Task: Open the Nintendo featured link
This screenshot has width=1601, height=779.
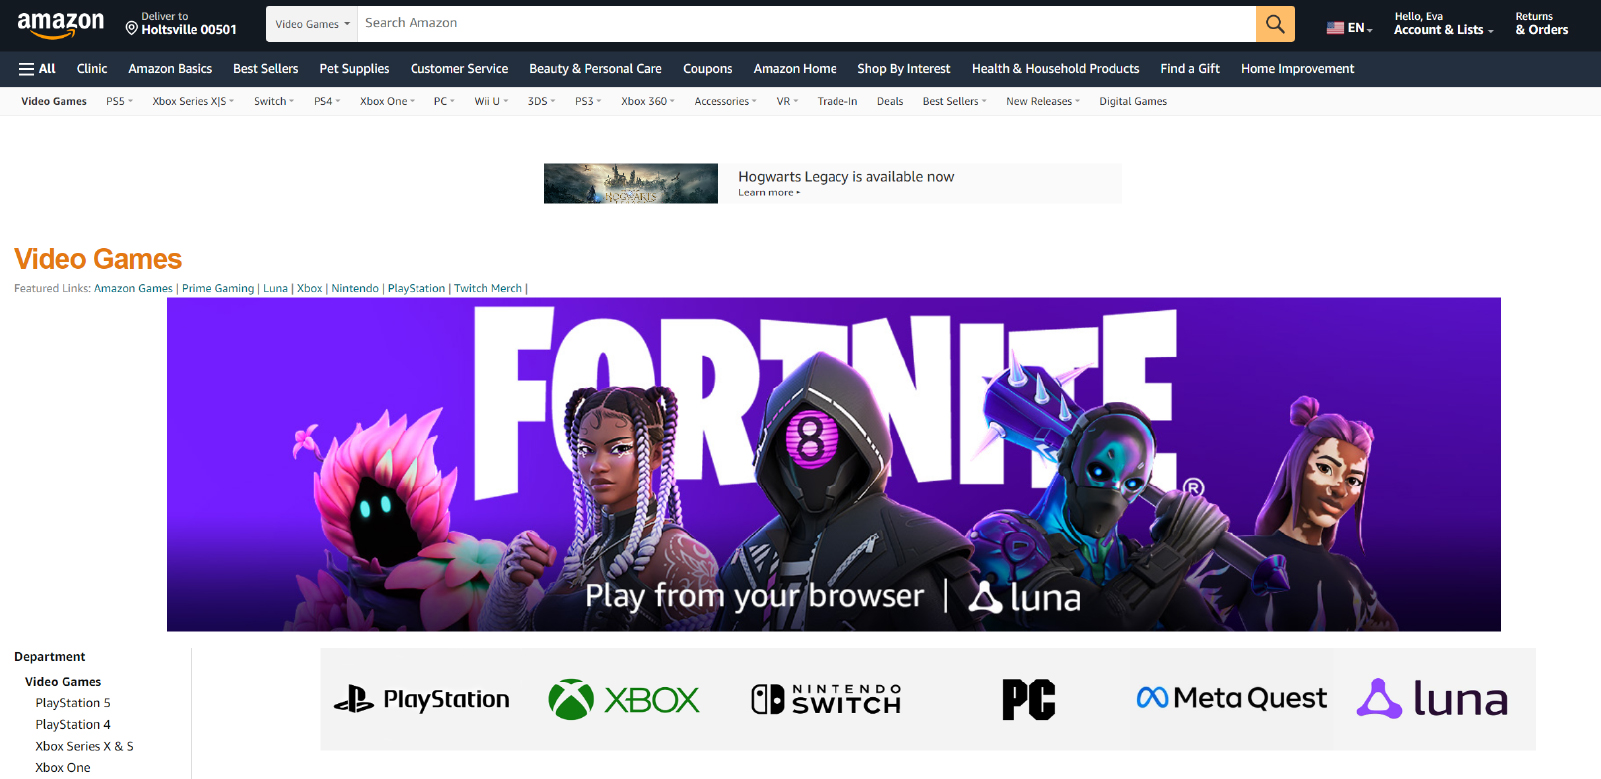Action: pyautogui.click(x=355, y=288)
